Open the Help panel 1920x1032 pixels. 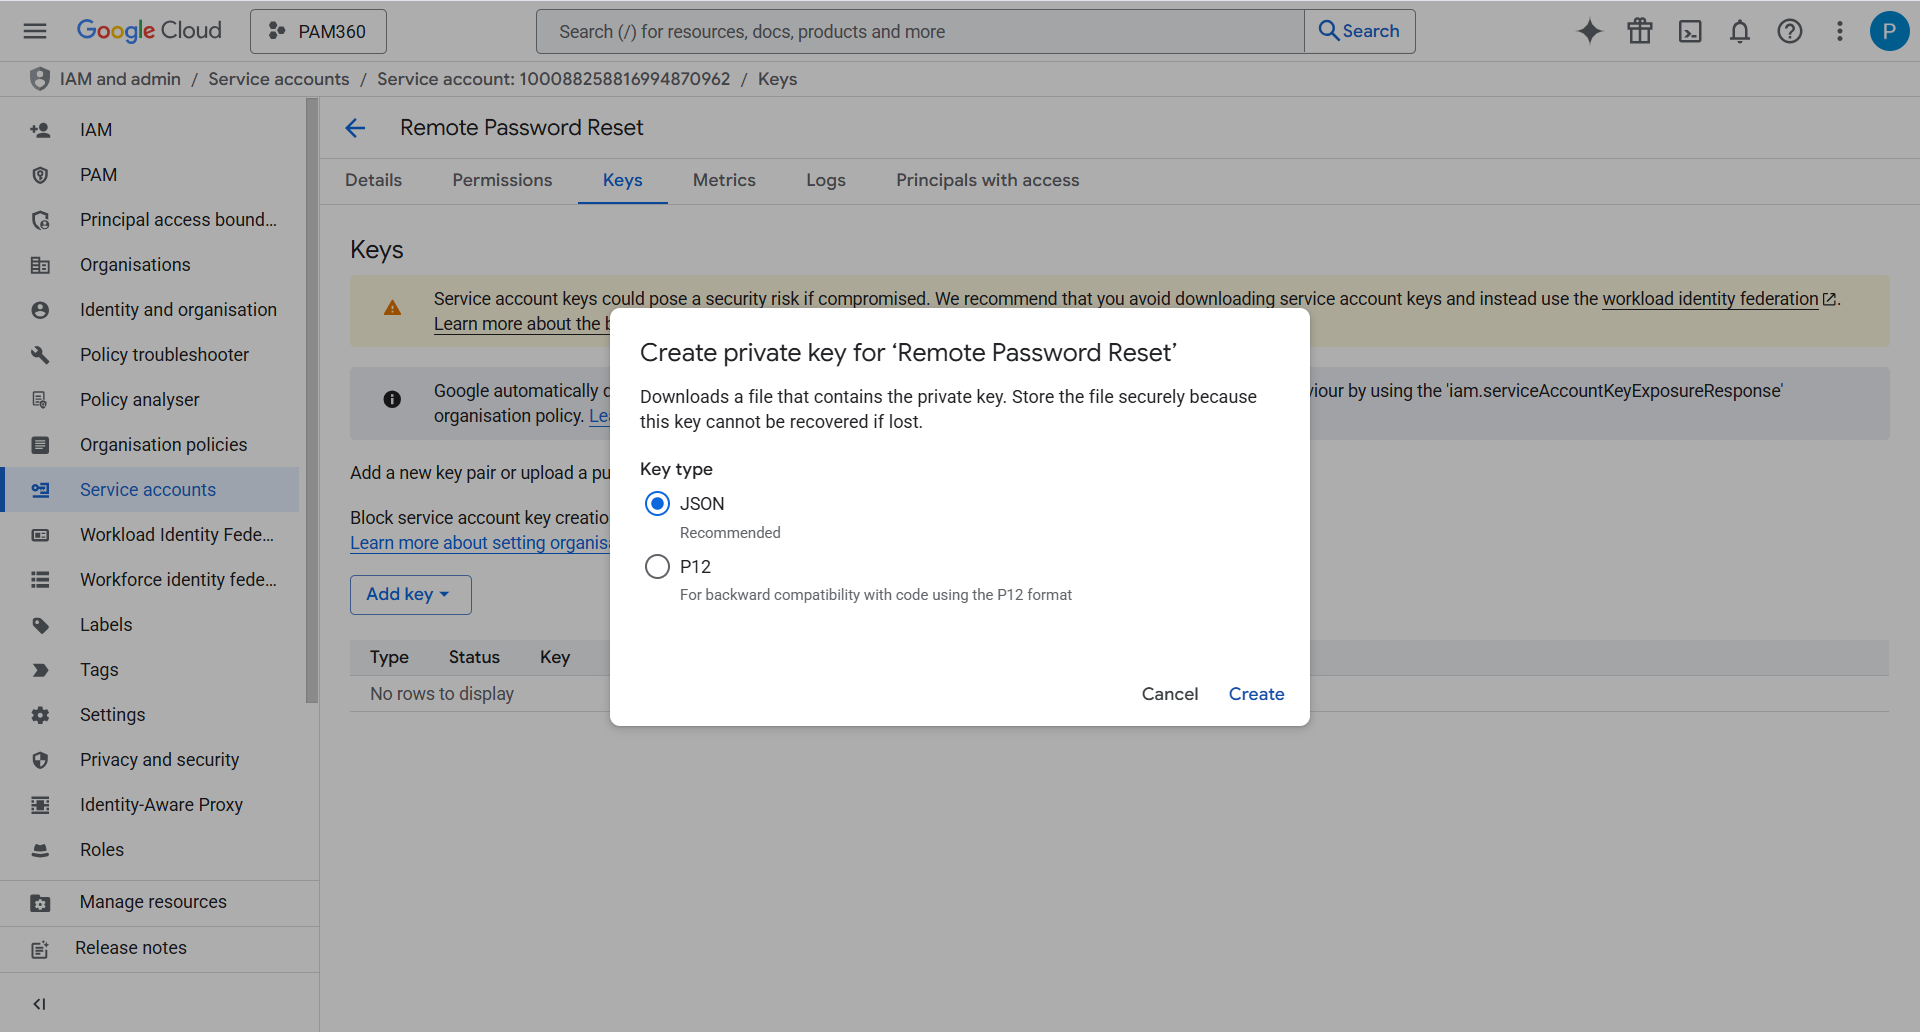[1790, 31]
